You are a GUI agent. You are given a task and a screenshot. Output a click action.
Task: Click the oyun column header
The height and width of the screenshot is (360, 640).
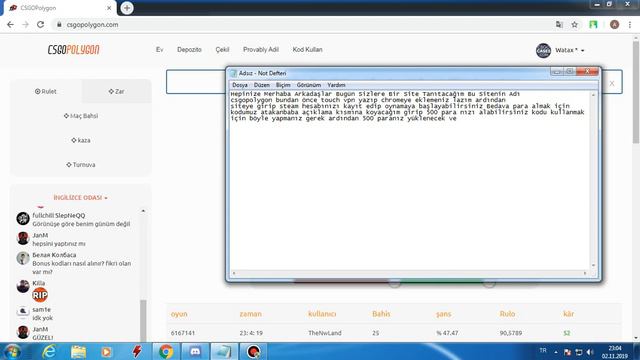click(x=179, y=314)
